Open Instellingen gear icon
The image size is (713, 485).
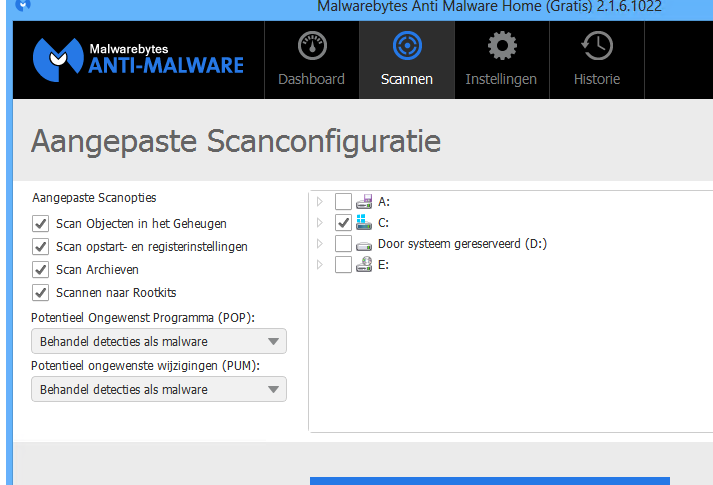(x=501, y=46)
